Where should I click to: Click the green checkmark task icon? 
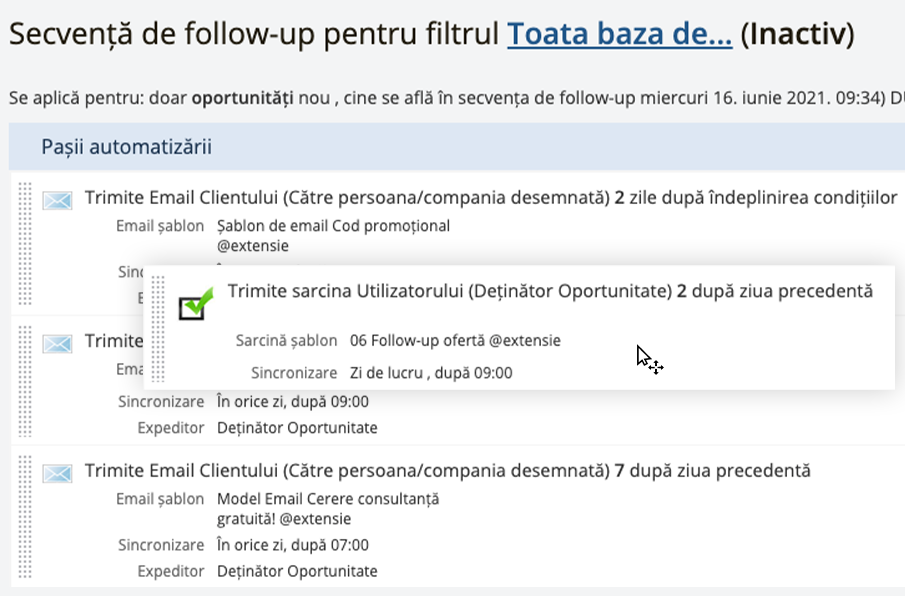point(196,304)
